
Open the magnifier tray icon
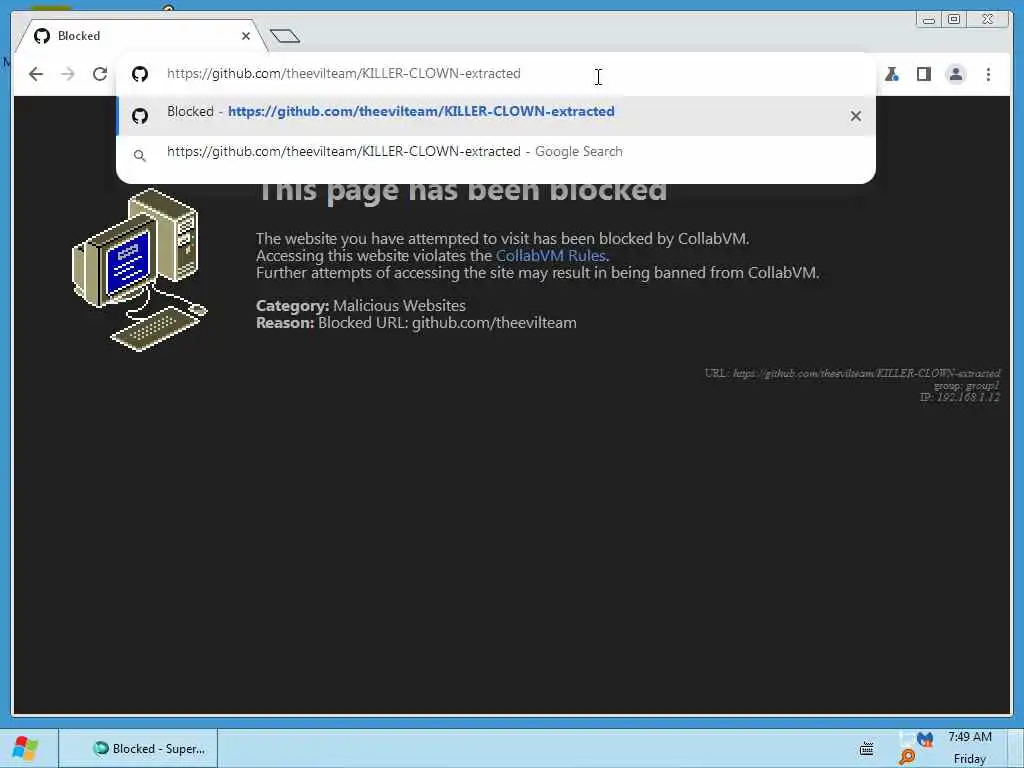pyautogui.click(x=906, y=757)
